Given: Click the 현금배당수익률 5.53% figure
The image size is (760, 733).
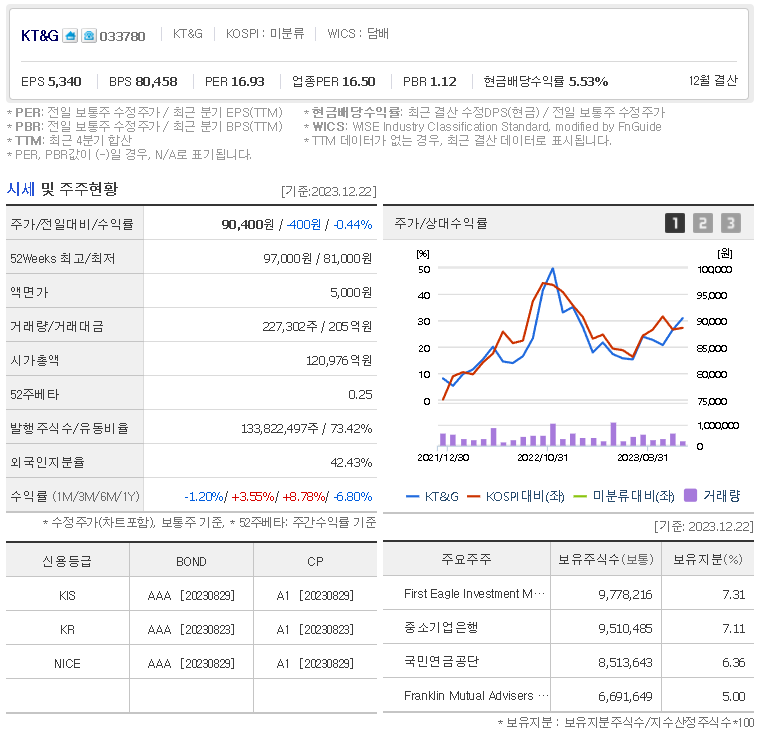Looking at the screenshot, I should pyautogui.click(x=546, y=81).
